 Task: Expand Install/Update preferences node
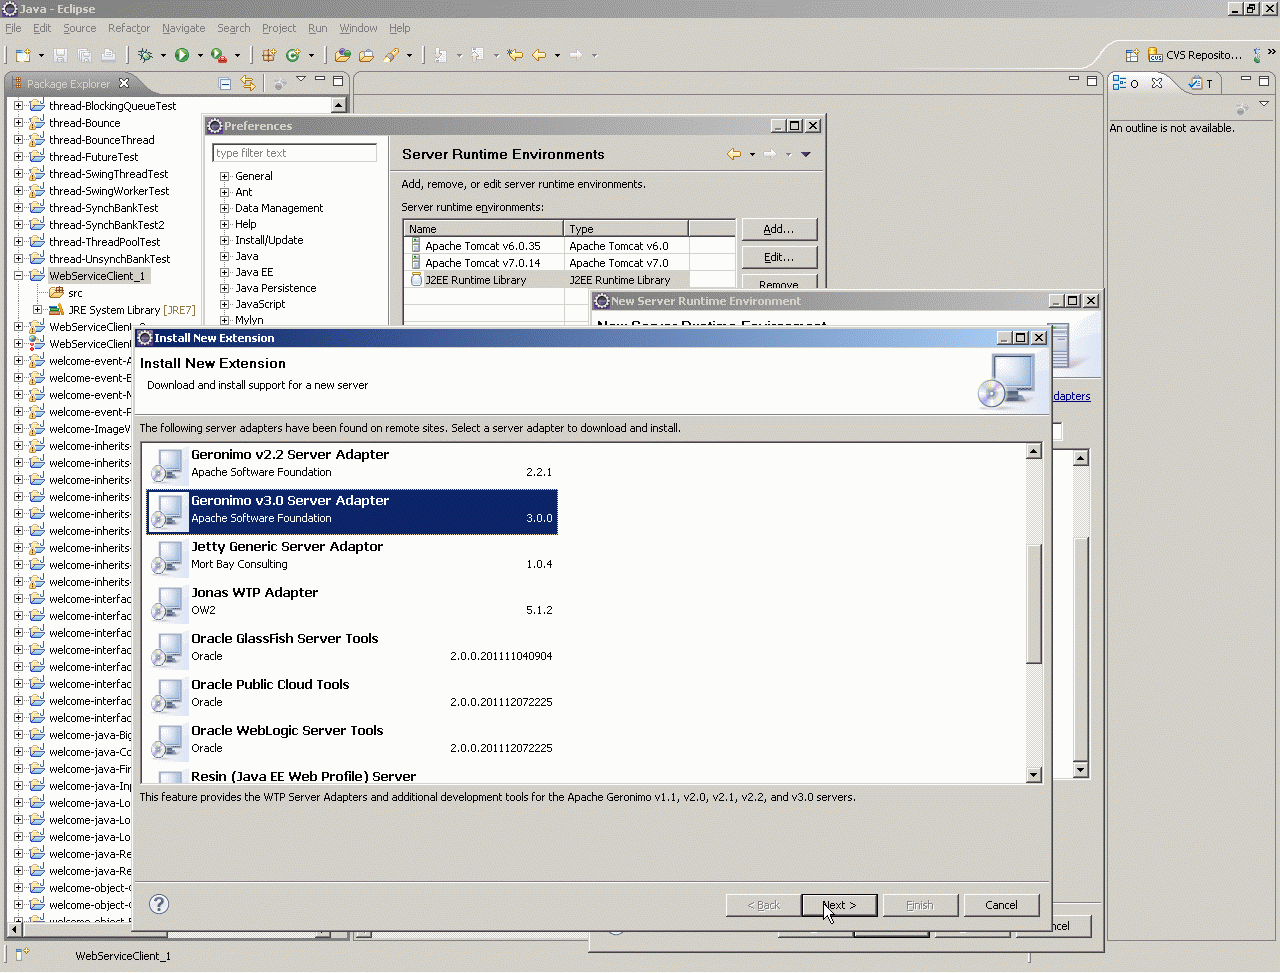(x=225, y=240)
